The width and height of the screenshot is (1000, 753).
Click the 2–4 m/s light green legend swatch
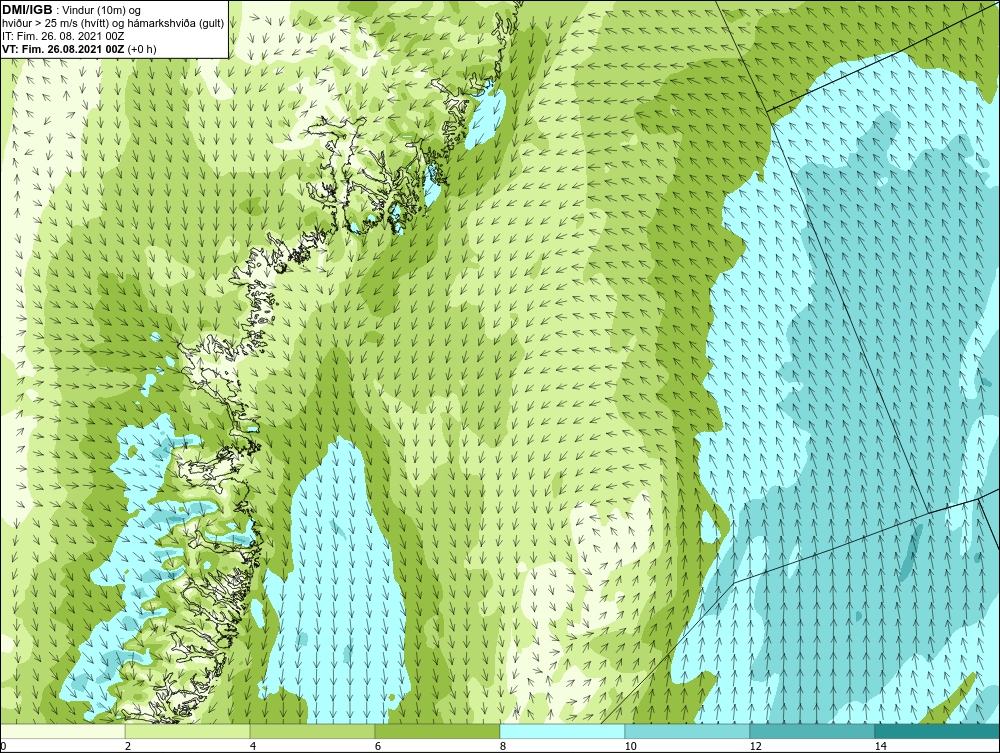coord(188,731)
